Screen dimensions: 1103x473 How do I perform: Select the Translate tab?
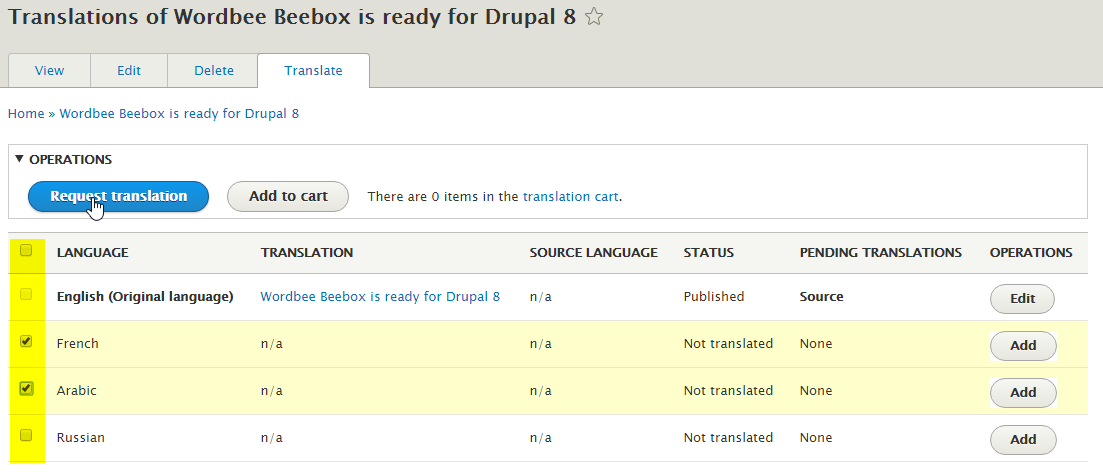pos(313,71)
